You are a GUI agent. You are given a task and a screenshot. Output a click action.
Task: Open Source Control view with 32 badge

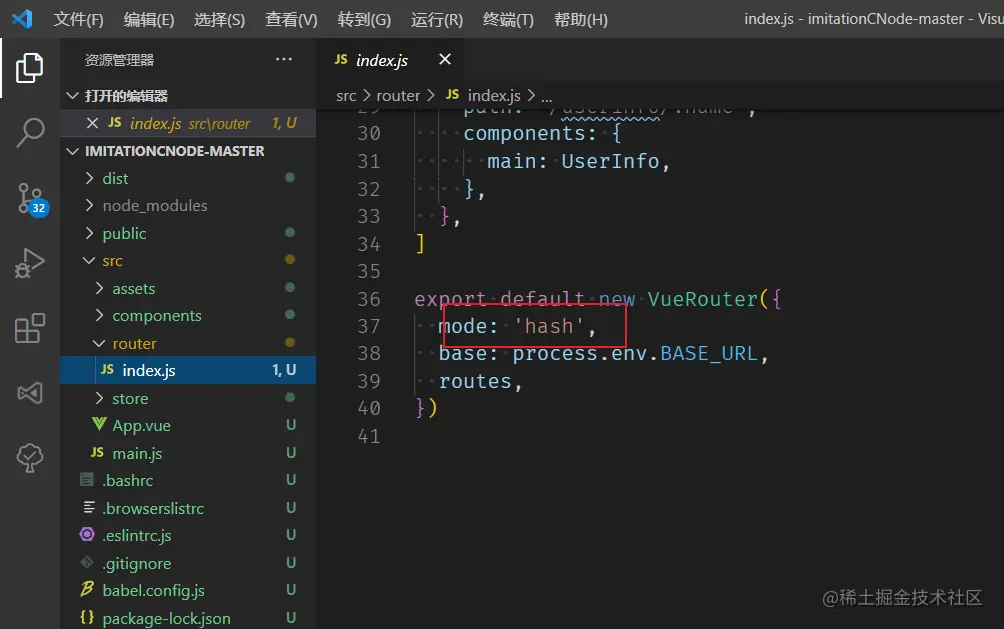pos(31,199)
